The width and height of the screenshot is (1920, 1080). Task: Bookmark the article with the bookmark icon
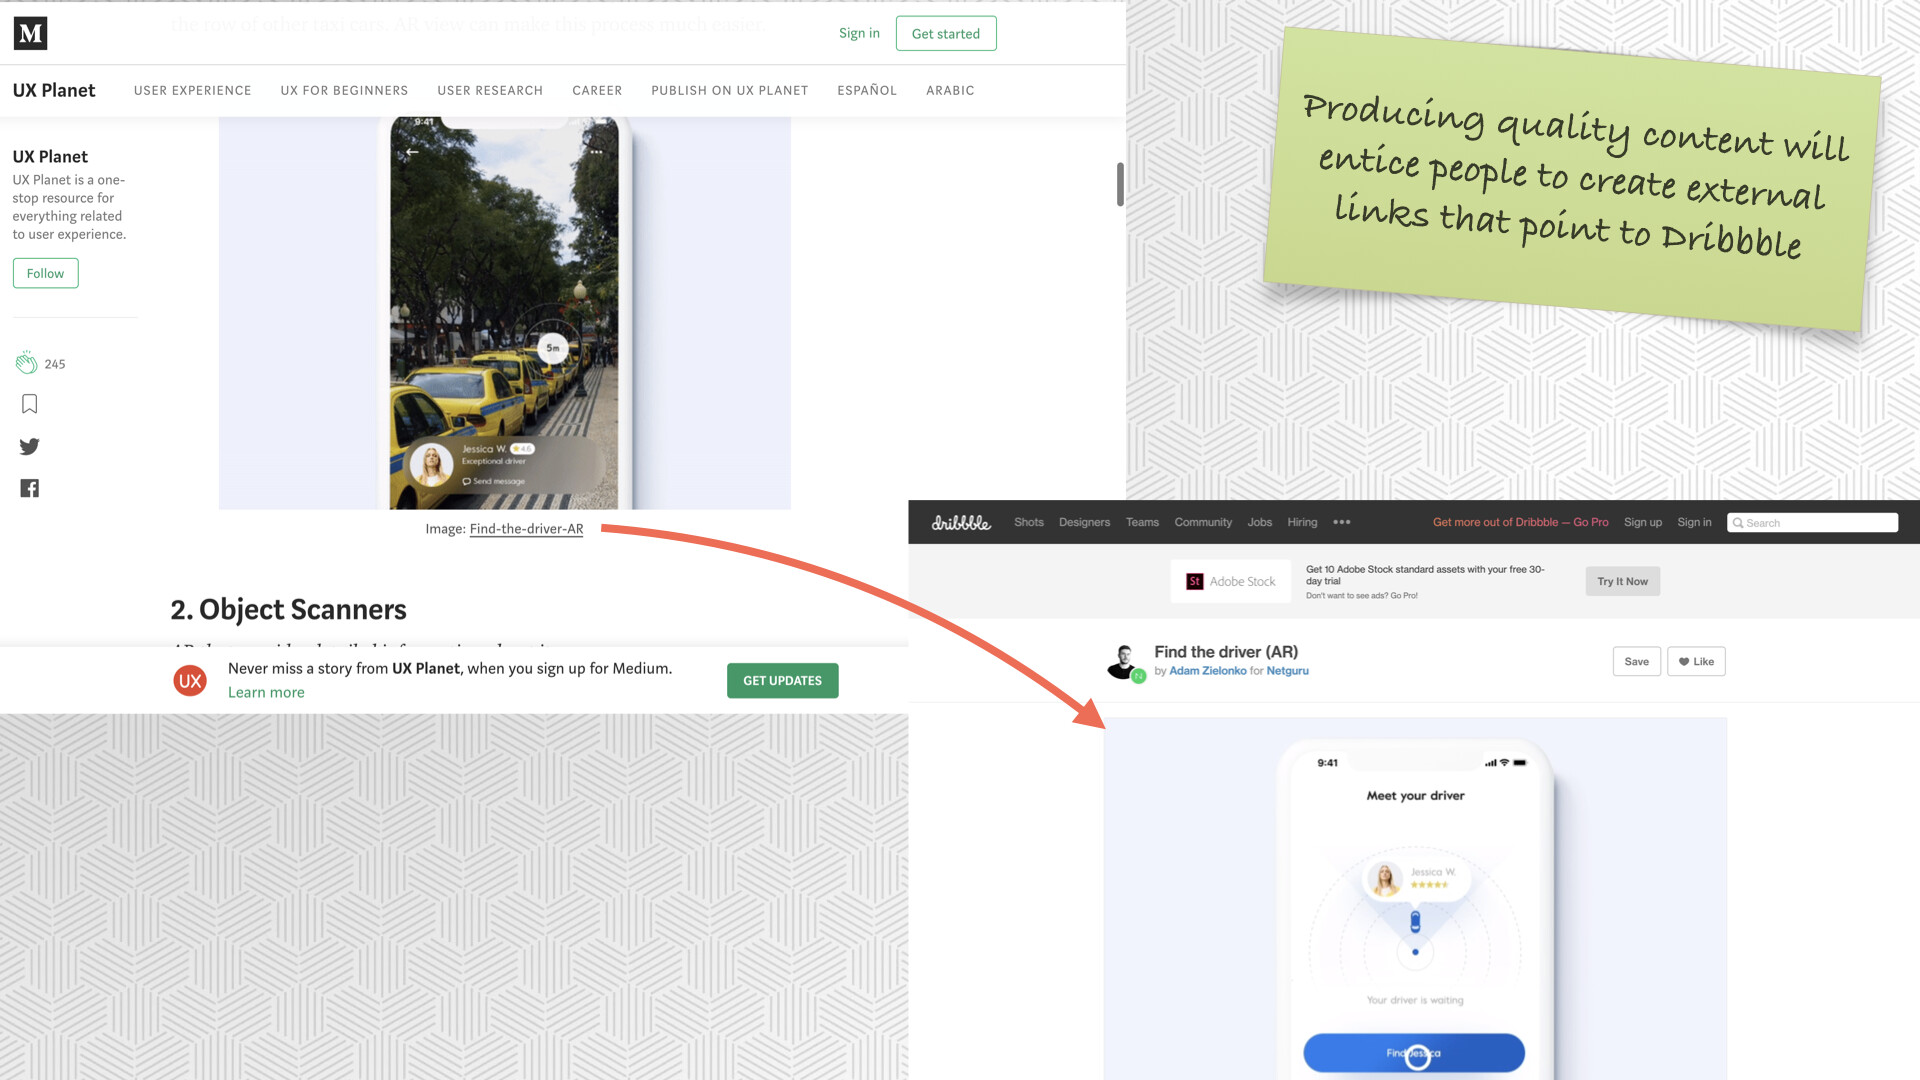[29, 404]
